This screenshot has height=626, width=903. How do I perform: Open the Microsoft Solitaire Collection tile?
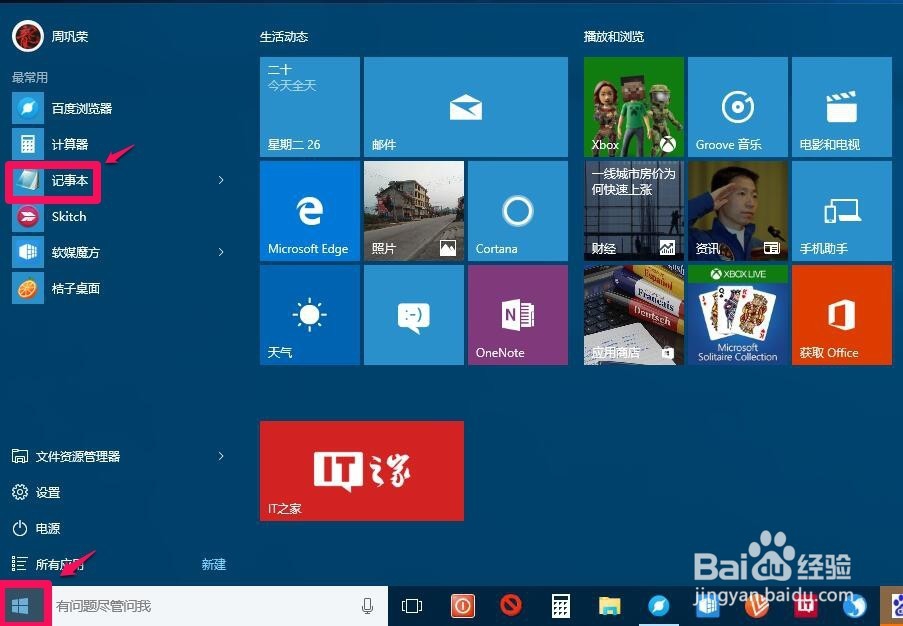(x=738, y=315)
